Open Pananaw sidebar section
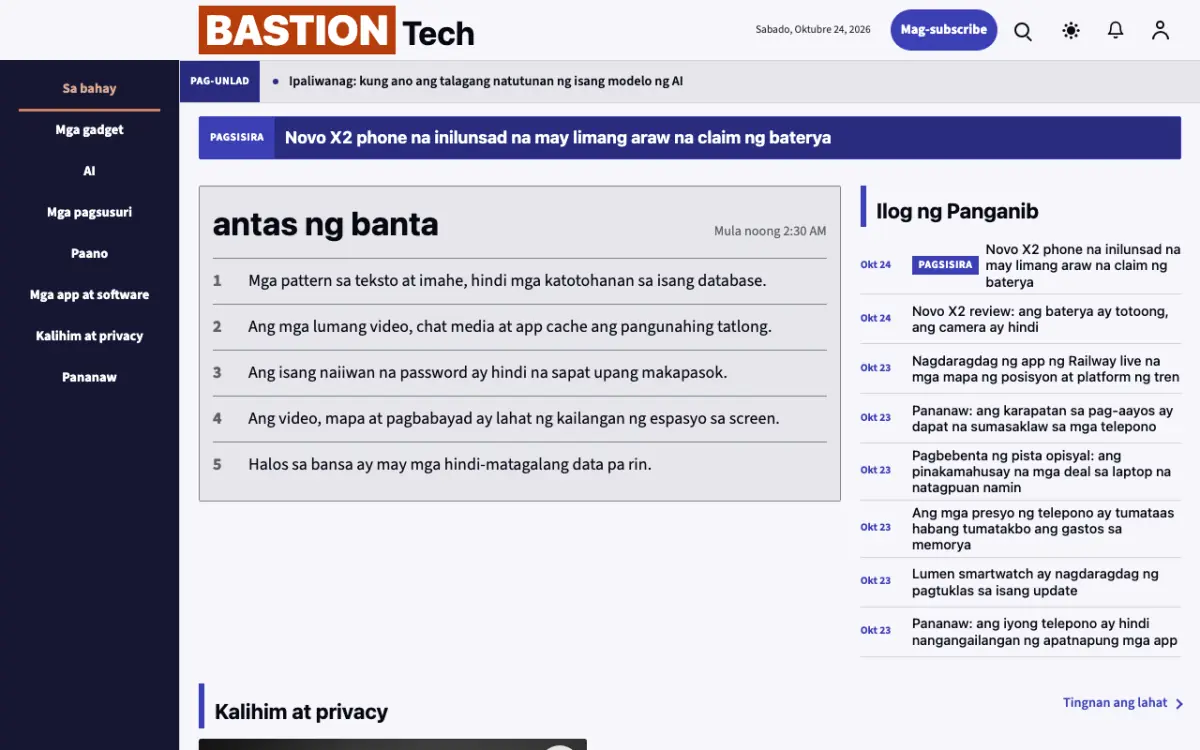The height and width of the screenshot is (750, 1200). tap(89, 377)
